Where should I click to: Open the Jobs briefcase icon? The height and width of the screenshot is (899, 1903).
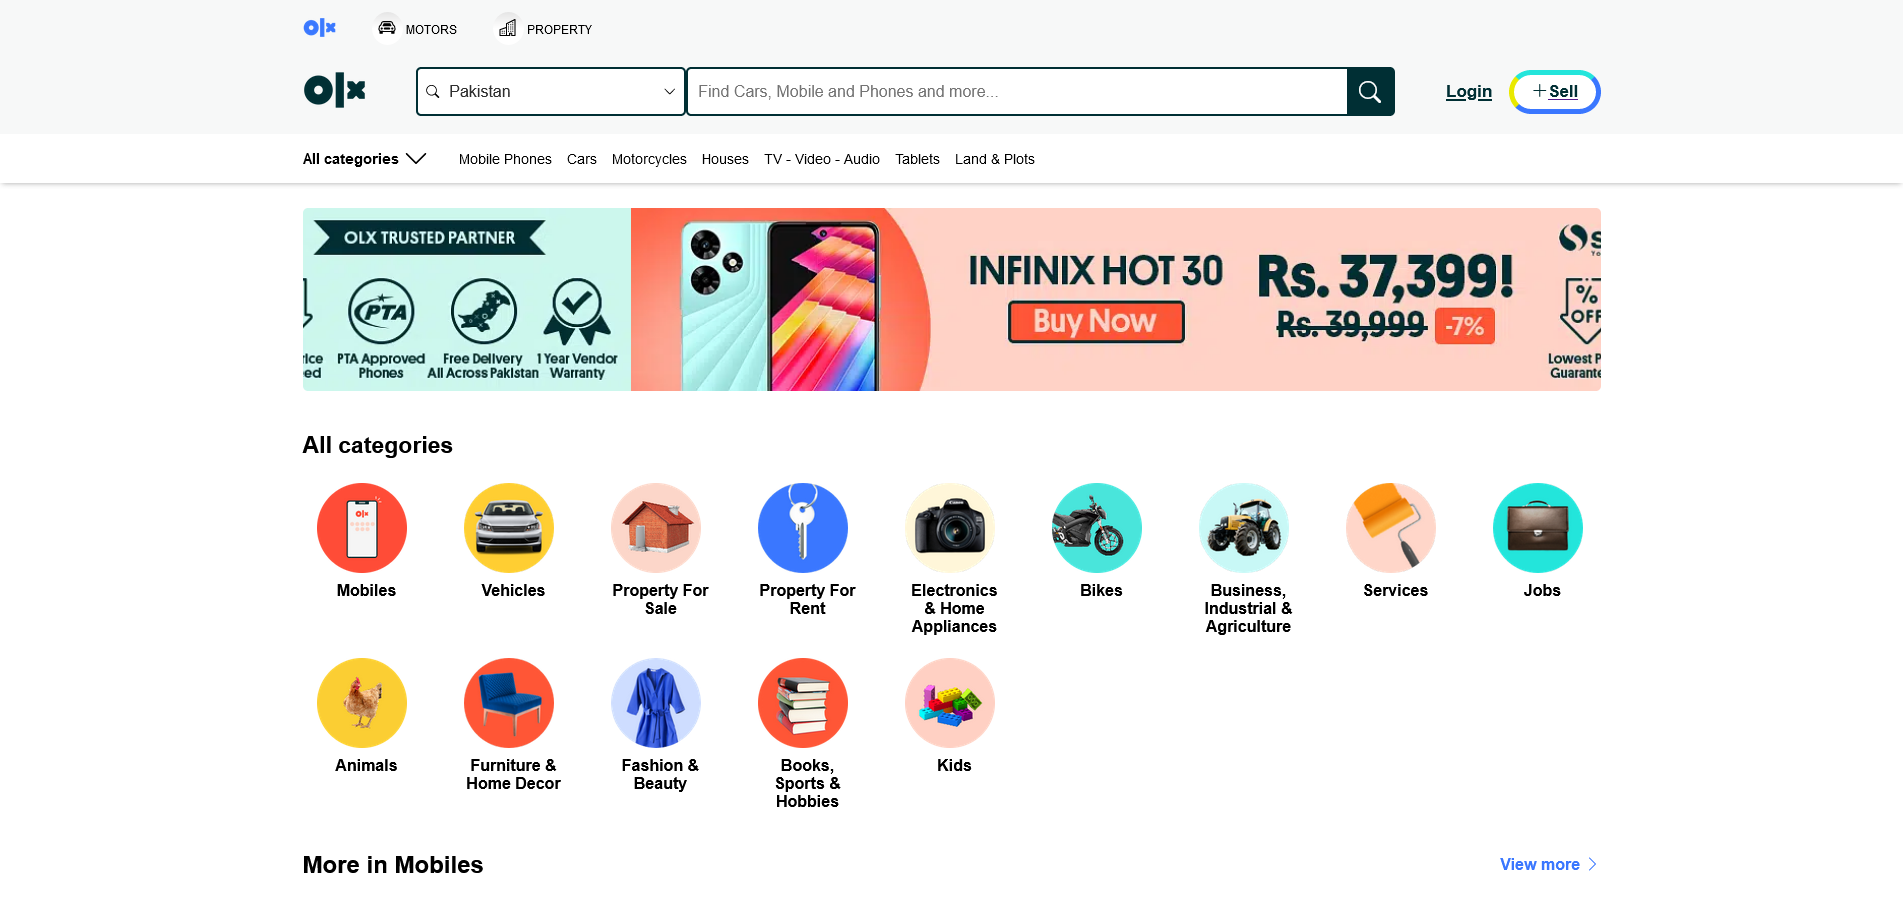(x=1538, y=528)
